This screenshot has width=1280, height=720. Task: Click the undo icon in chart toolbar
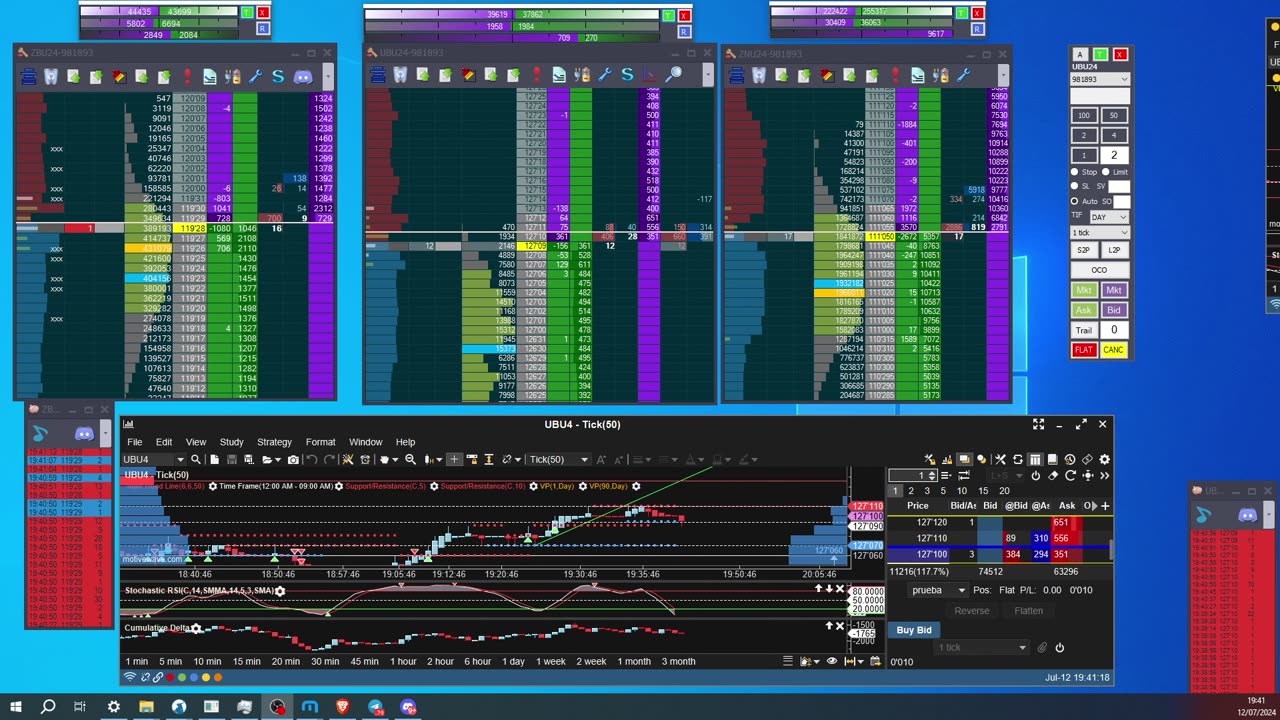312,459
